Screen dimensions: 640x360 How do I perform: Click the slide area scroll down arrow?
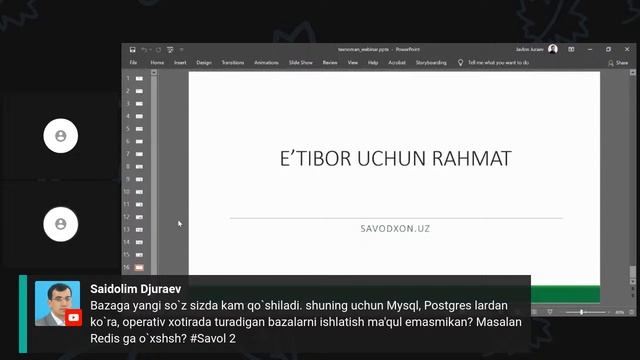pos(633,282)
